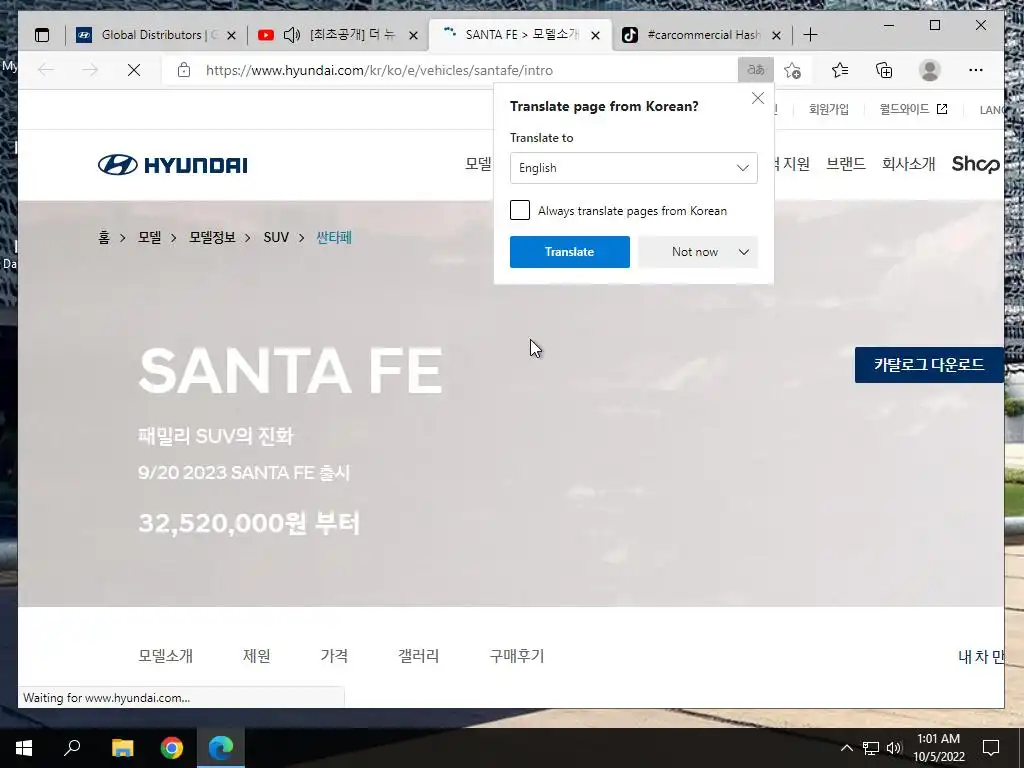Close the SANTA FE tab
This screenshot has height=768, width=1024.
click(x=595, y=35)
